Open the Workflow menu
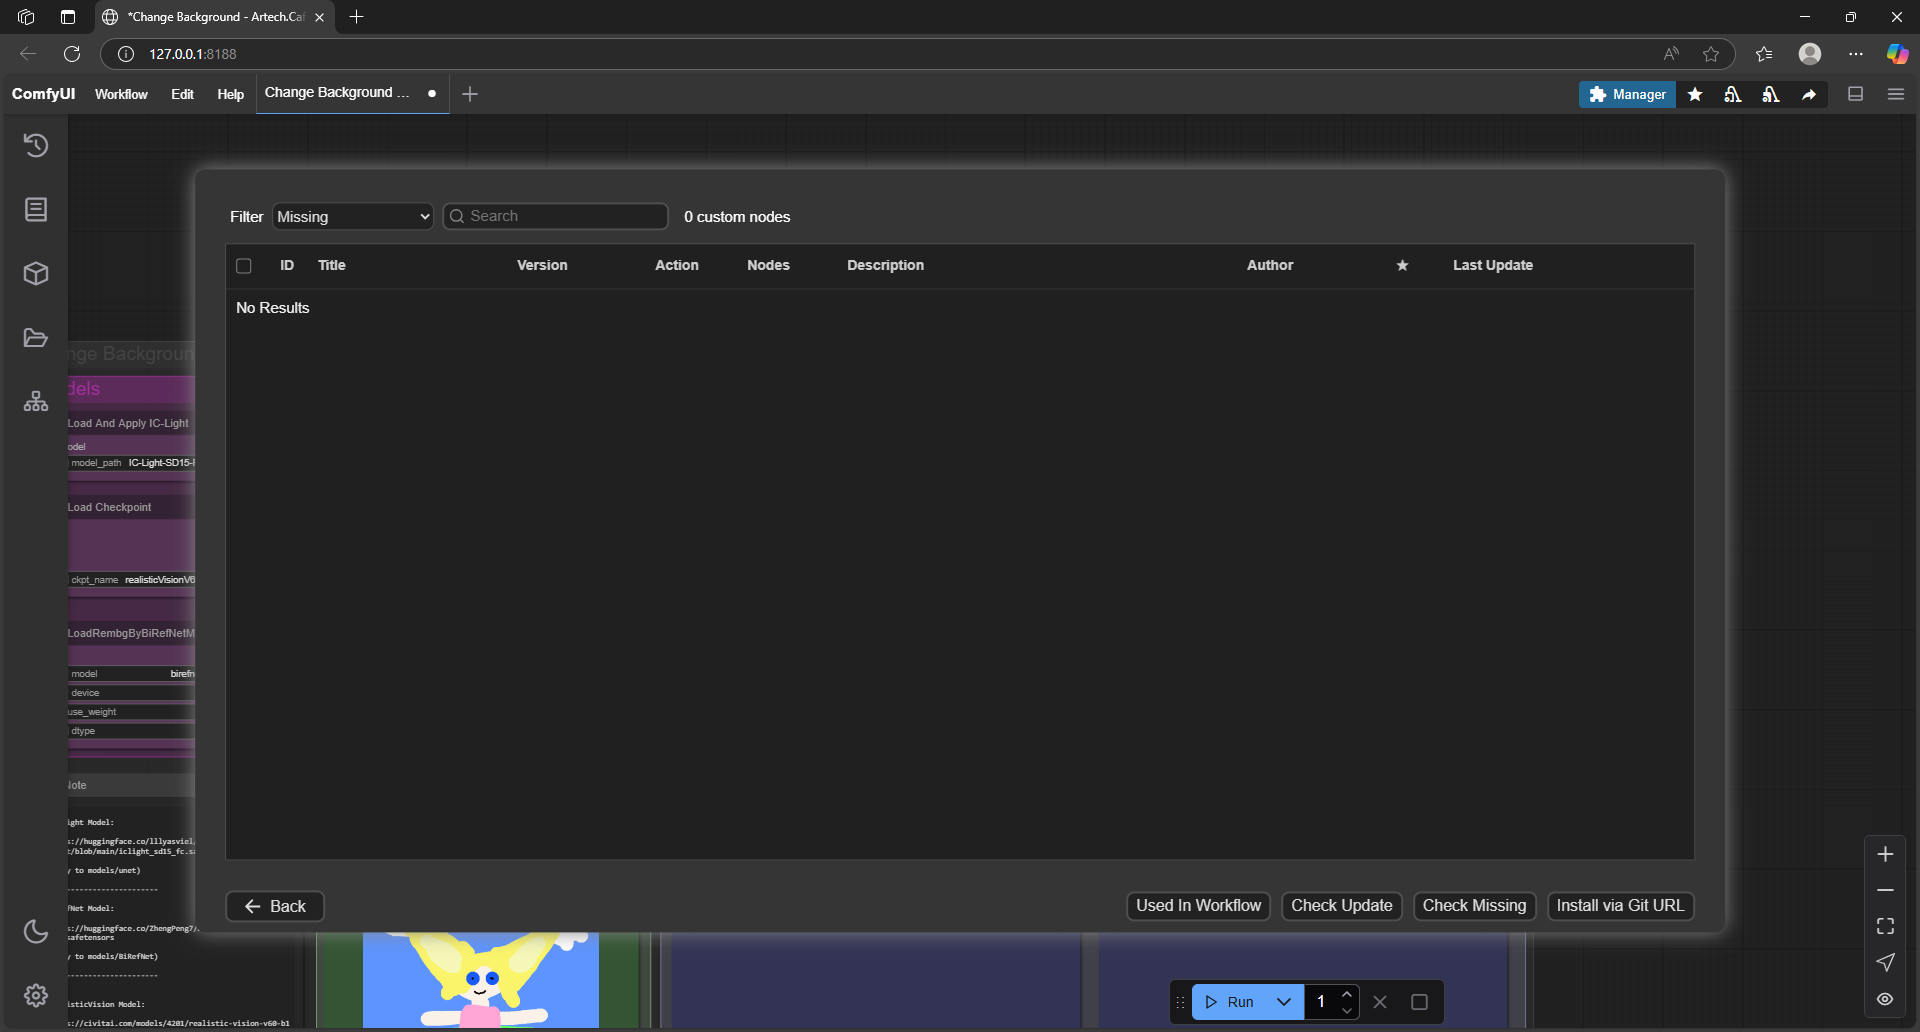Image resolution: width=1920 pixels, height=1032 pixels. tap(121, 94)
